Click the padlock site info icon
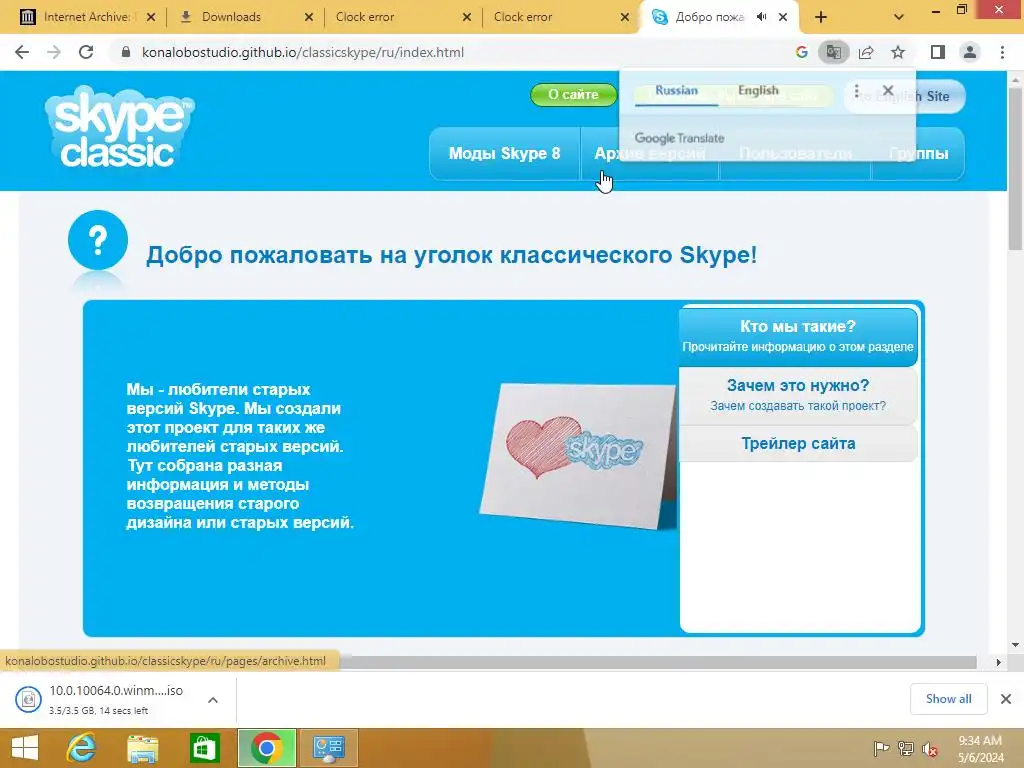Screen dimensions: 1024x768 pos(126,52)
